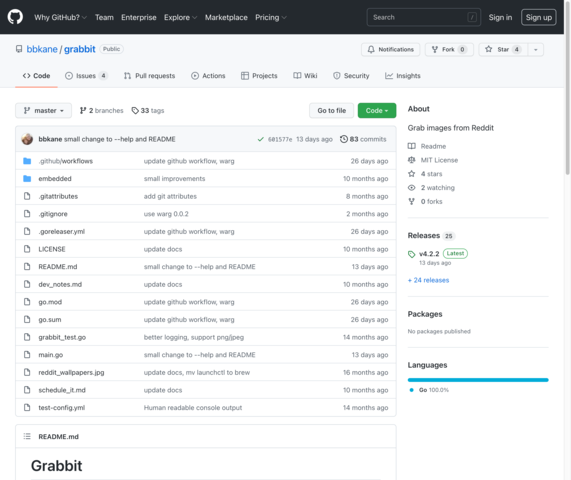Click the commits history clock icon
The height and width of the screenshot is (480, 571).
(x=343, y=139)
